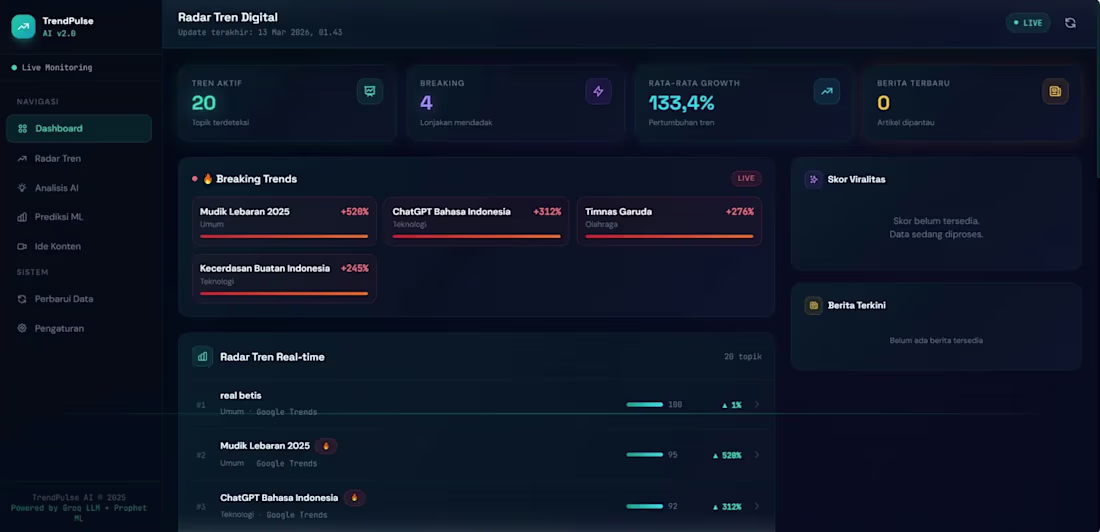This screenshot has width=1100, height=532.
Task: Click the Update terakhir timestamp text
Action: [260, 32]
